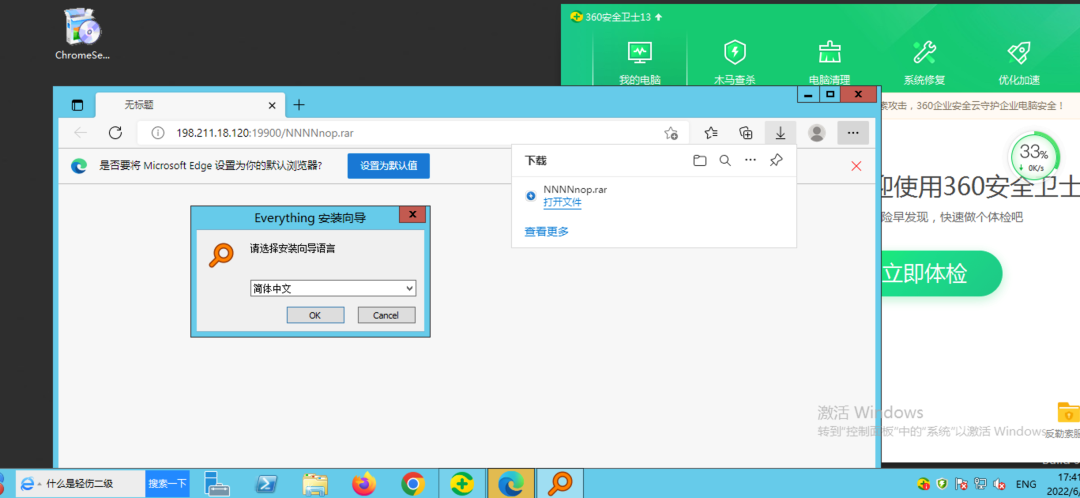Click 360安全卫士13 title upgrade arrow
Image resolution: width=1080 pixels, height=498 pixels.
click(x=658, y=17)
